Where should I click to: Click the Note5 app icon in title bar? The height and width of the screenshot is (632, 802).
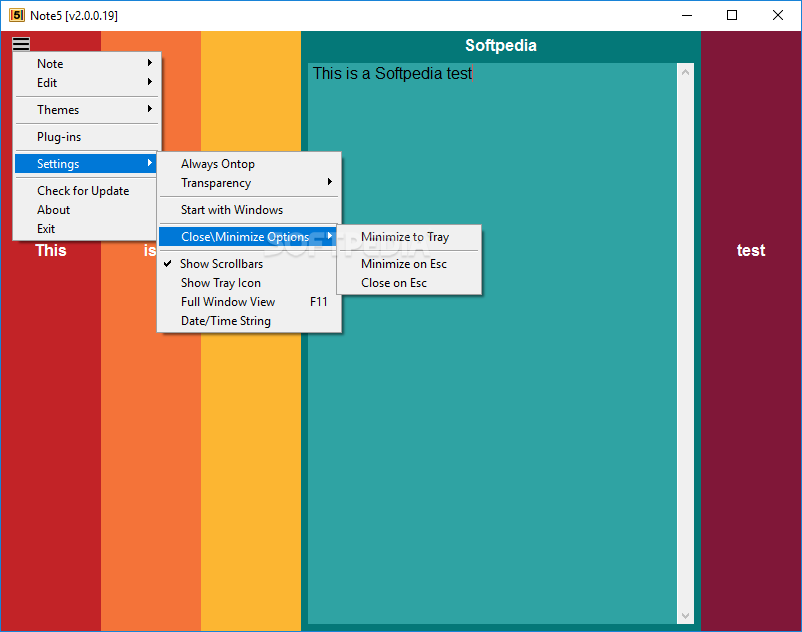(x=17, y=15)
